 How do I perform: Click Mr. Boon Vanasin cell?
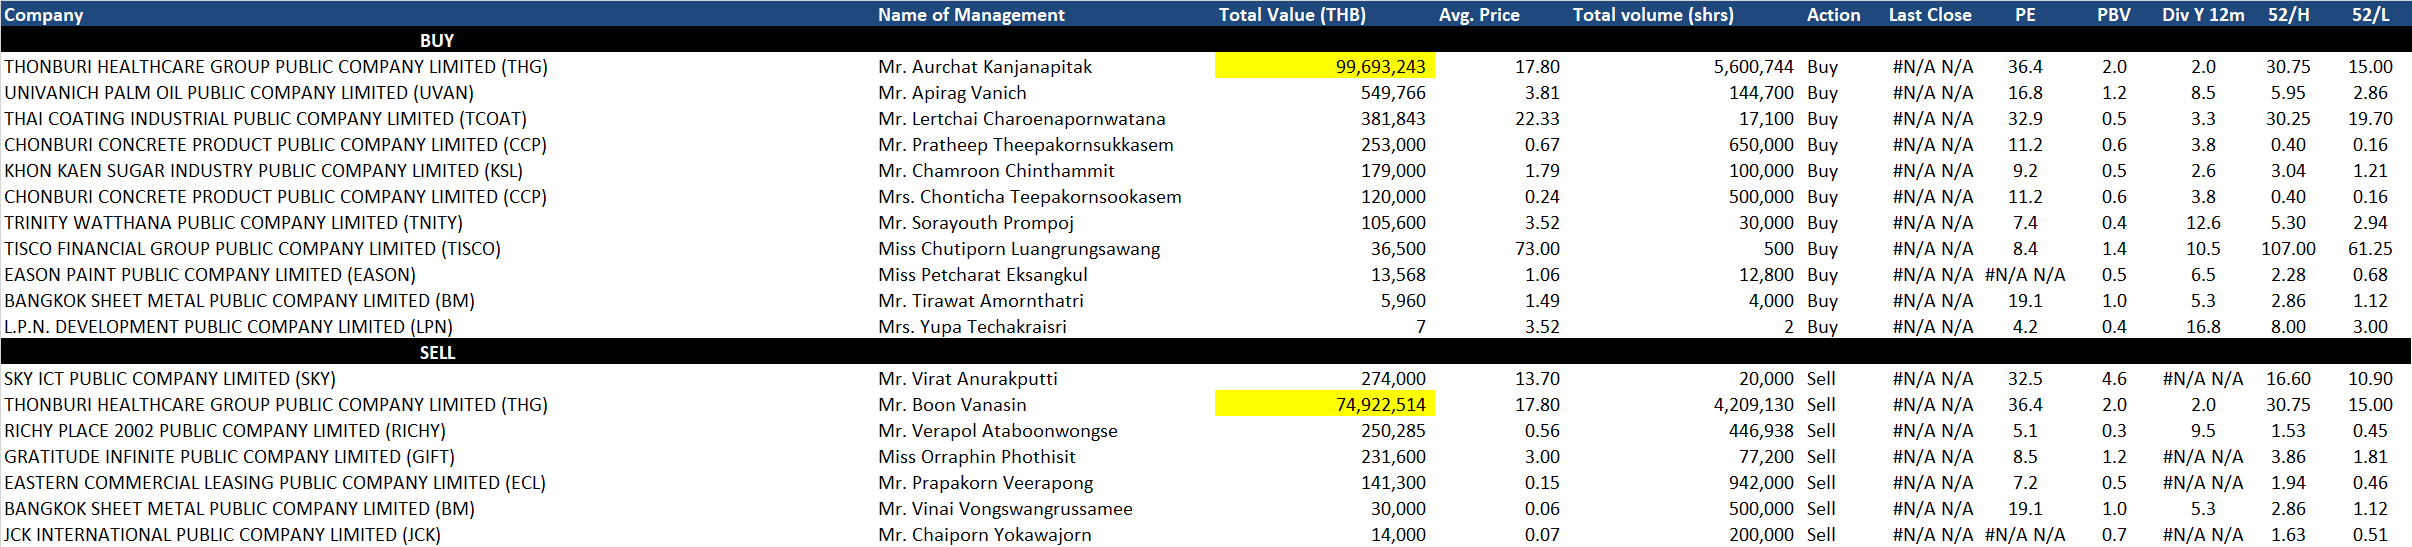click(x=952, y=405)
